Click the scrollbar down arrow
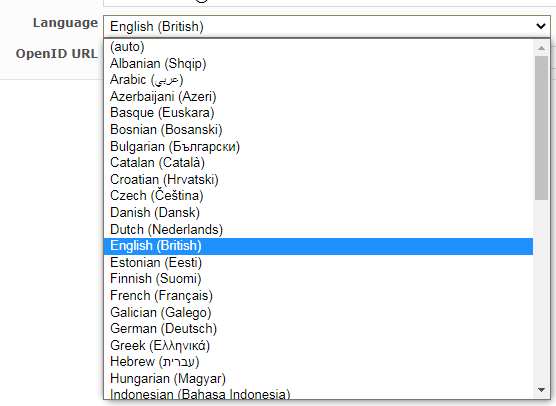556x406 pixels. (x=541, y=390)
